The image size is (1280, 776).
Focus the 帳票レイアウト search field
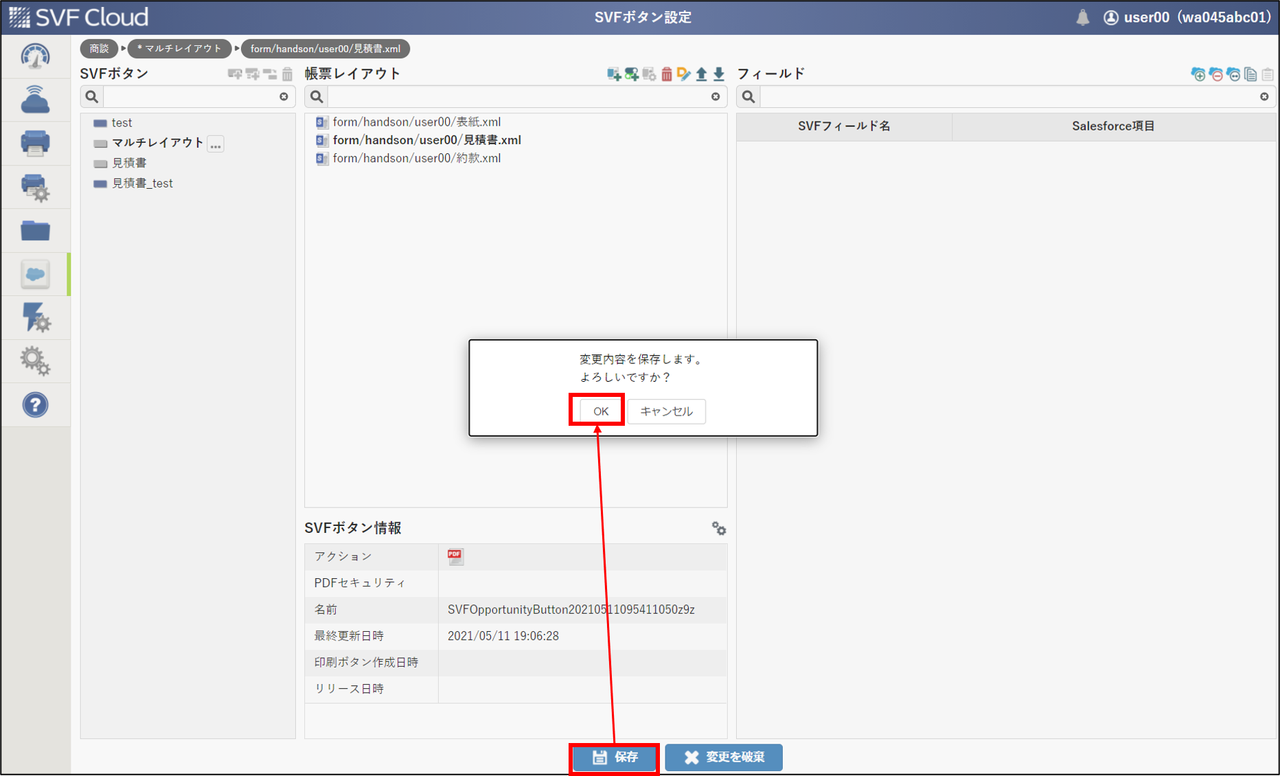[x=517, y=97]
